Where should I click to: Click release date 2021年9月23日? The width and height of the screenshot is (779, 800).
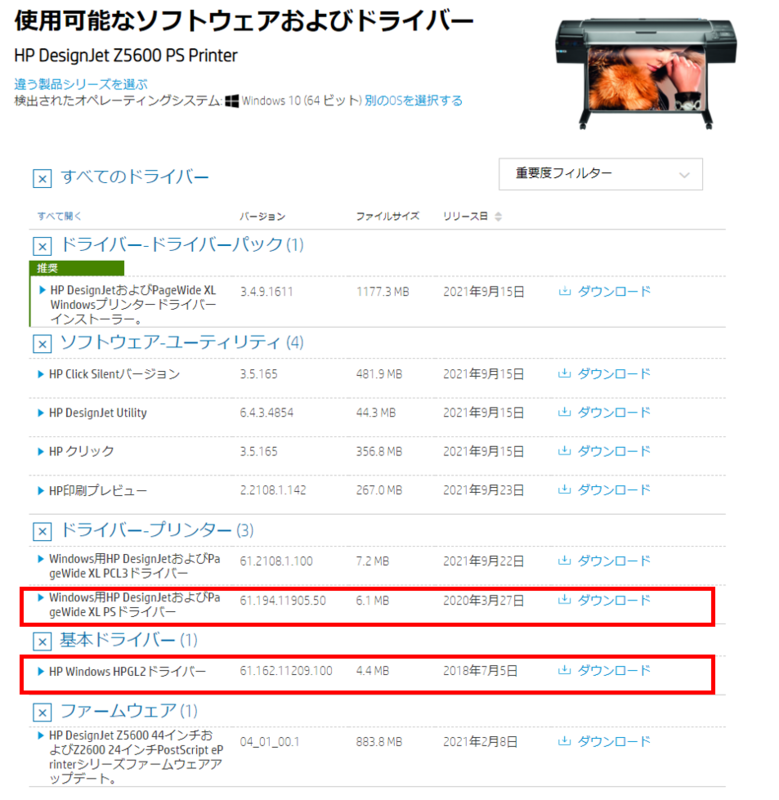pyautogui.click(x=483, y=490)
